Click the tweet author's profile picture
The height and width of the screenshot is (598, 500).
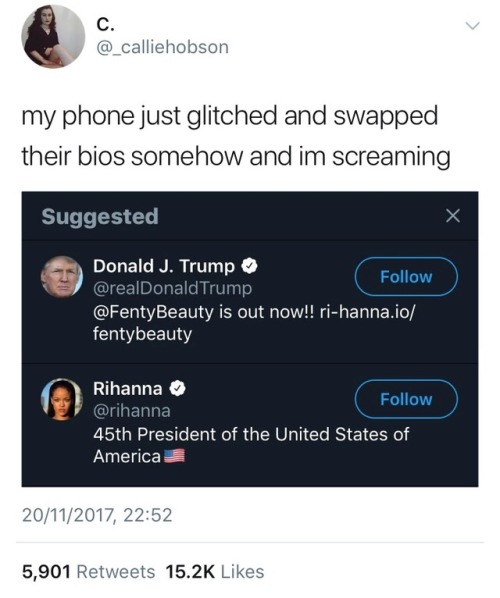[x=53, y=37]
